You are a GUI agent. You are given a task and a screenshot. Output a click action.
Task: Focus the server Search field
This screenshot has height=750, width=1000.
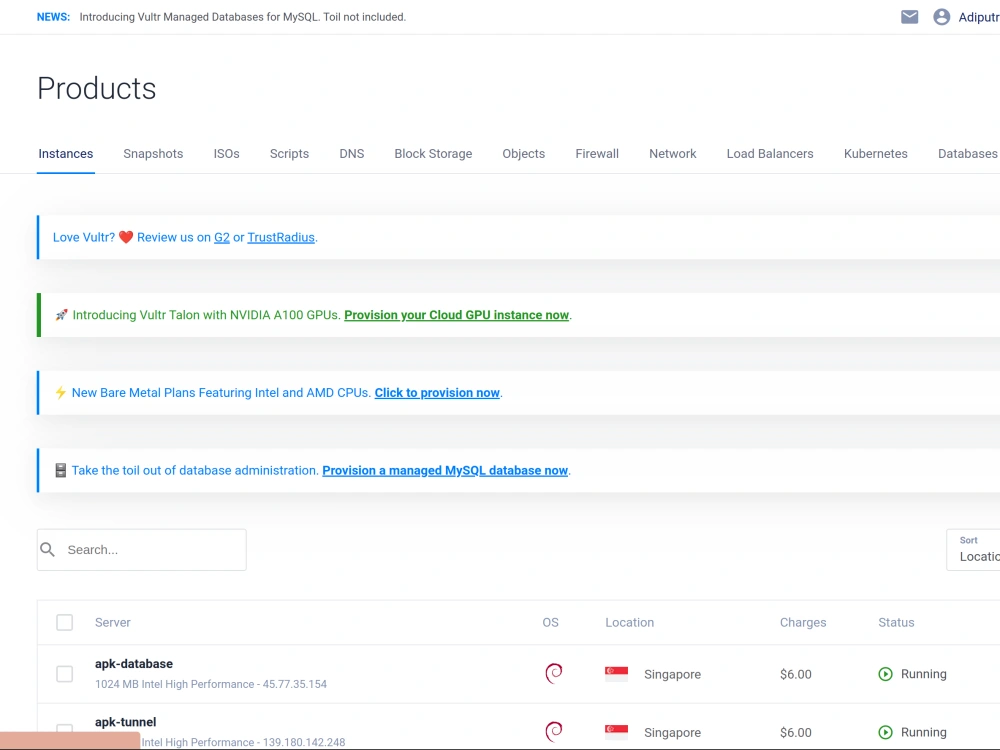[x=142, y=550]
